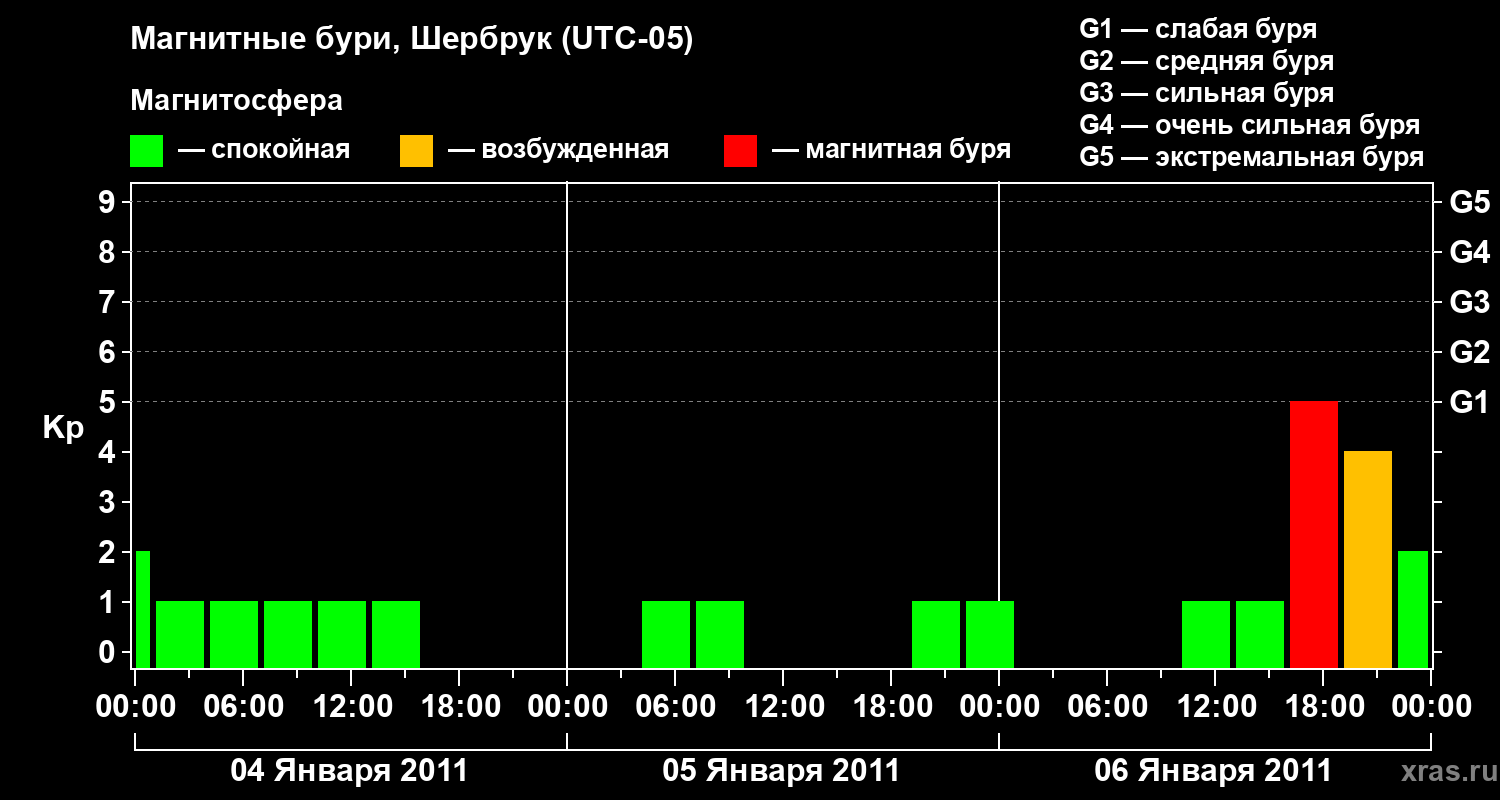Click the '12:00' time label for 05 Января
1500x800 pixels.
pyautogui.click(x=783, y=706)
